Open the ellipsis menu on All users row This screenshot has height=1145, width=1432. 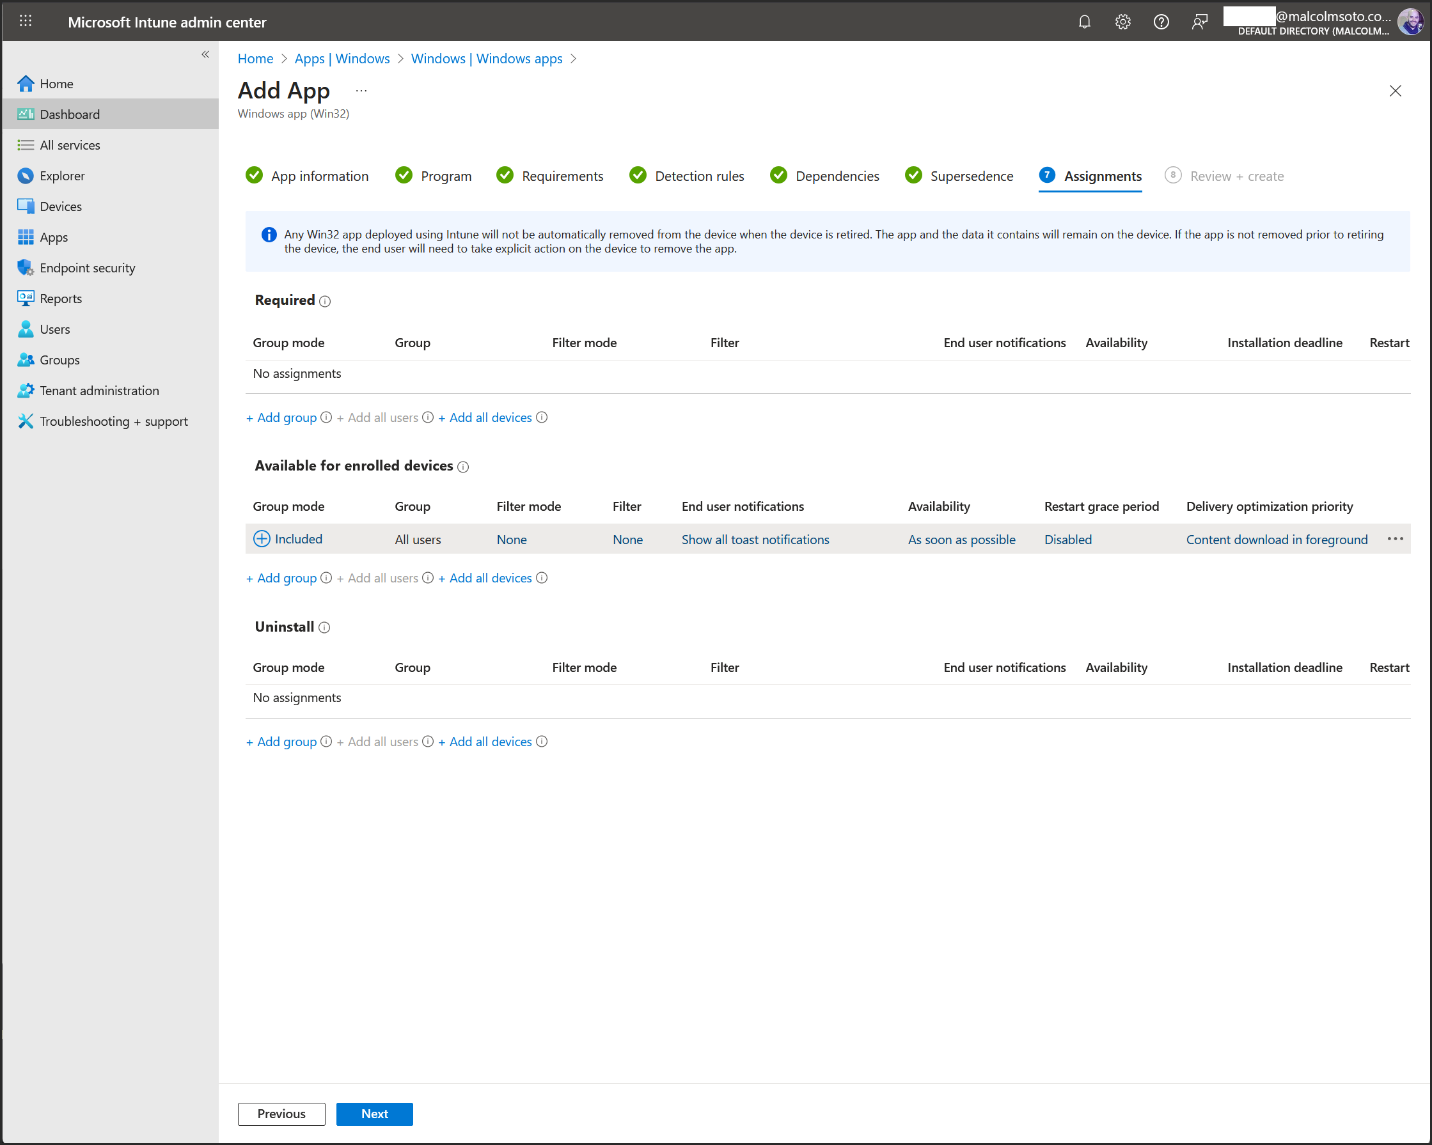(x=1395, y=539)
